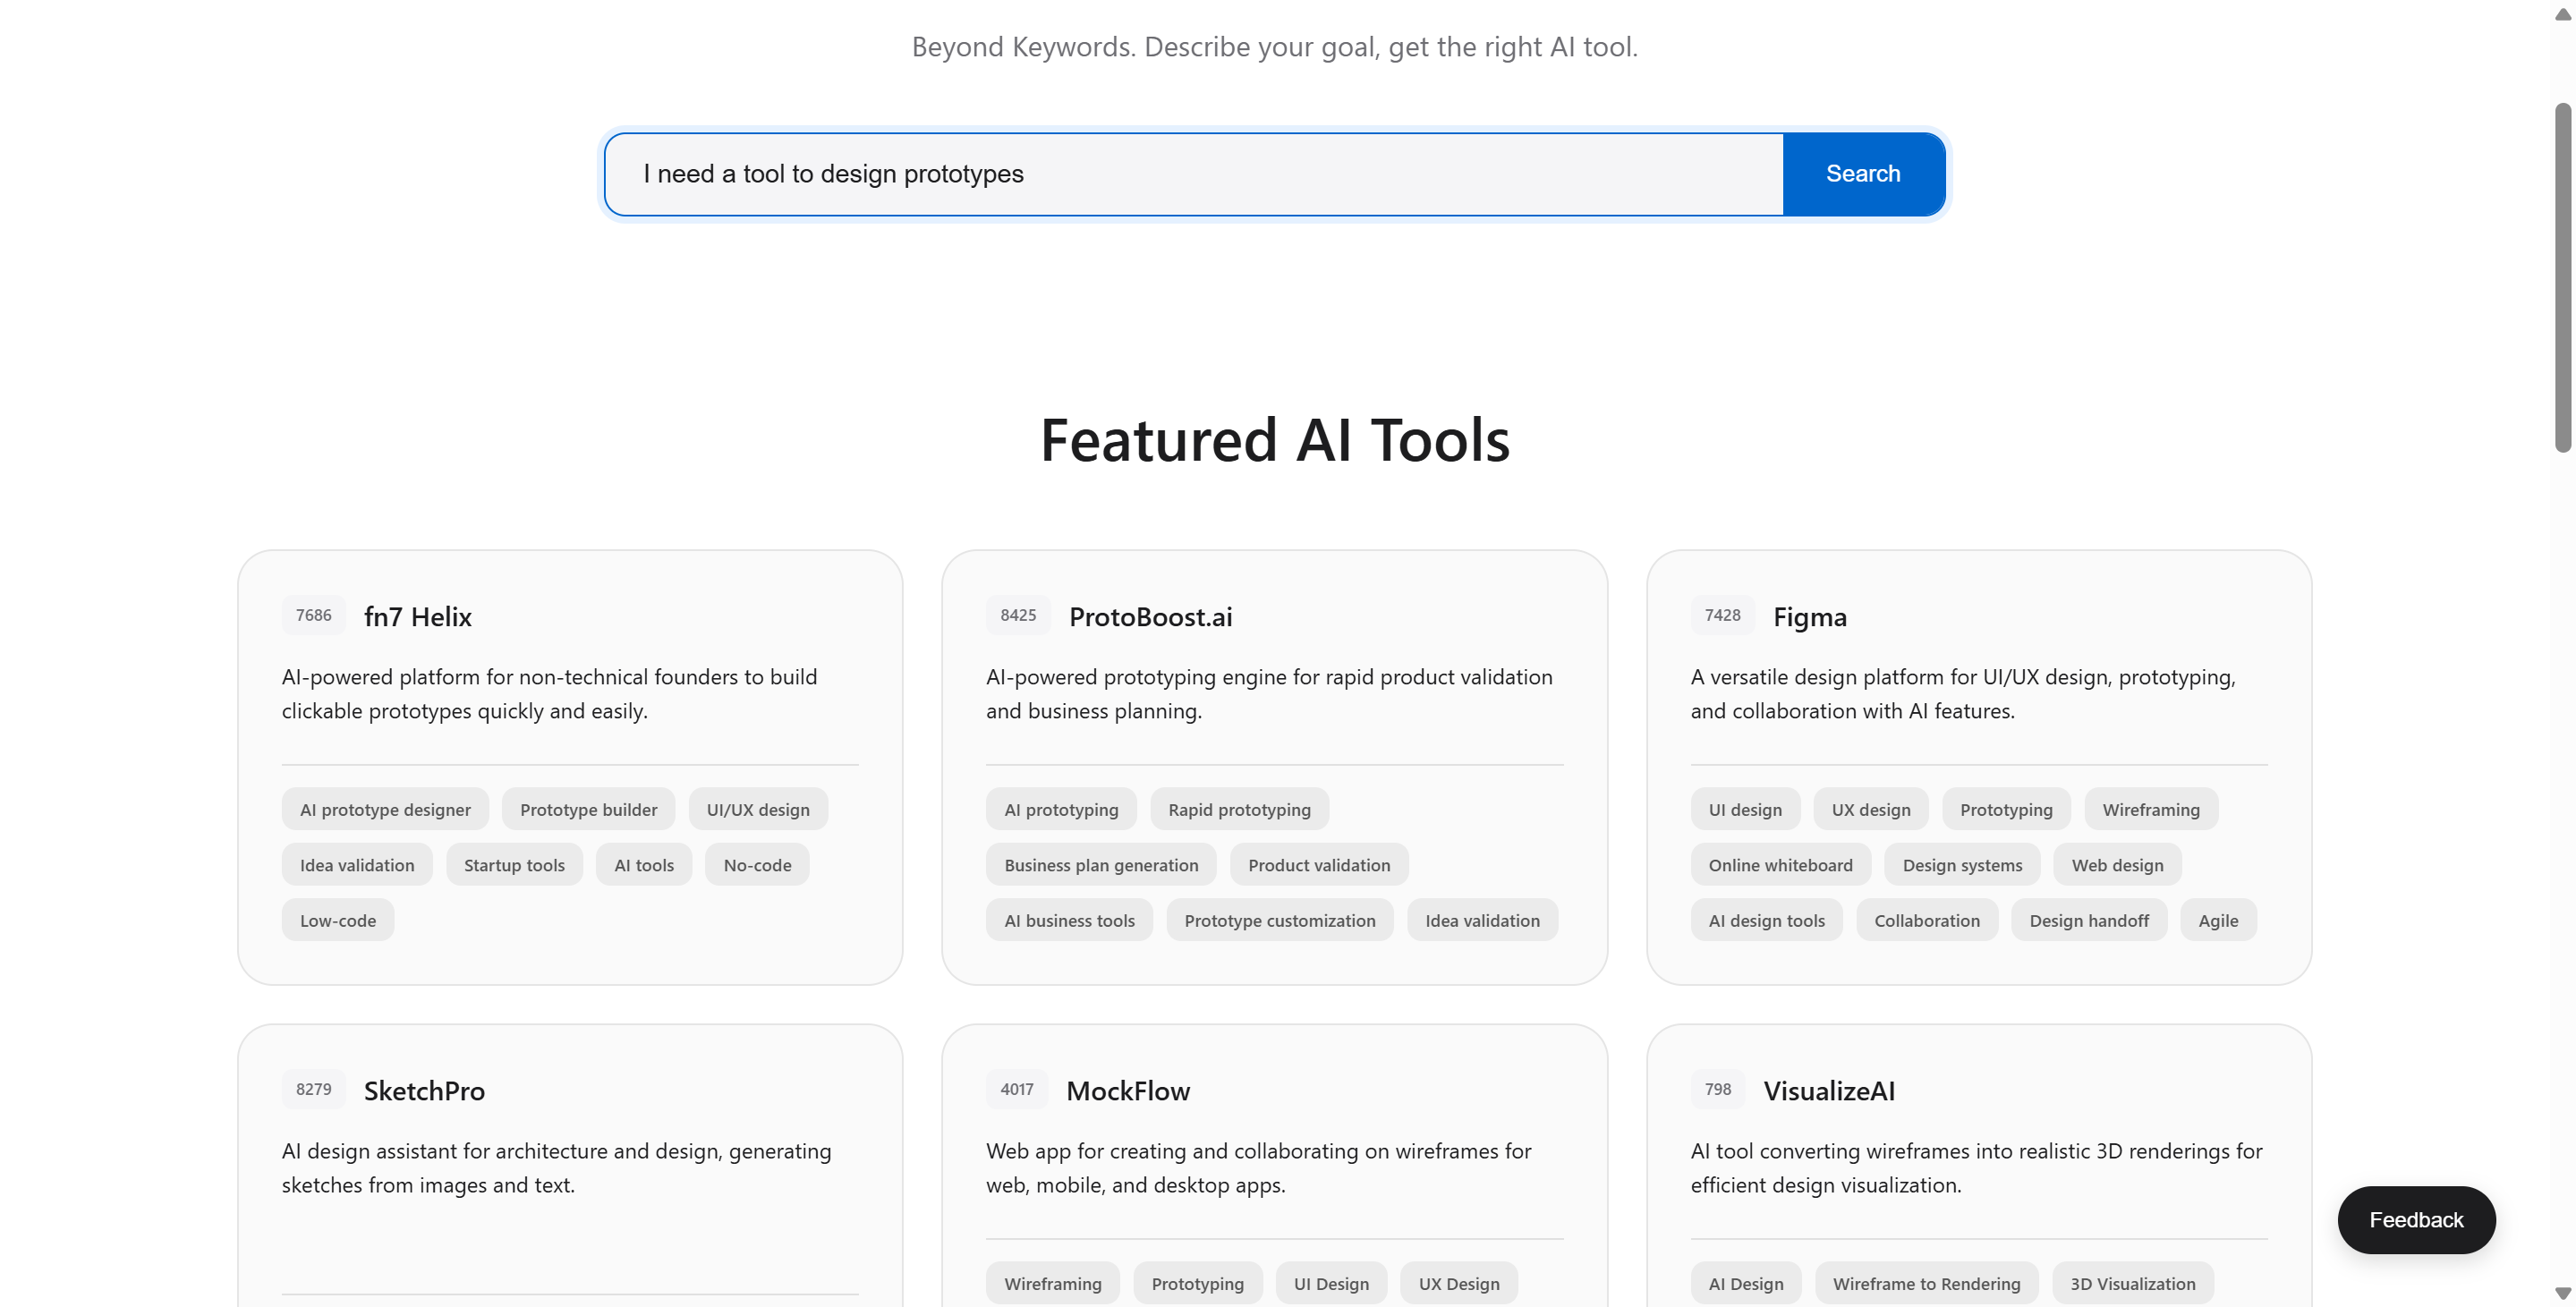Select the Prototype customization tag
Screen dimensions: 2576x1307
1280,920
